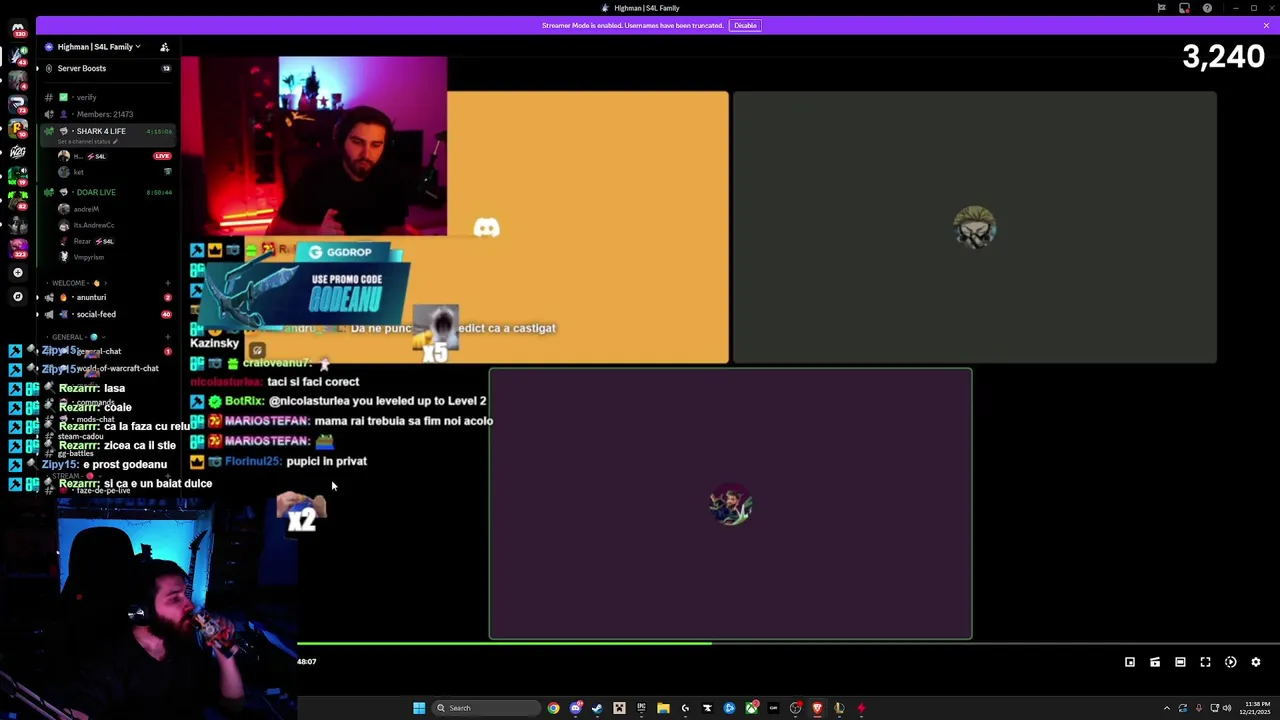1280x720 pixels.
Task: Click the green stream progress bar
Action: pos(504,644)
